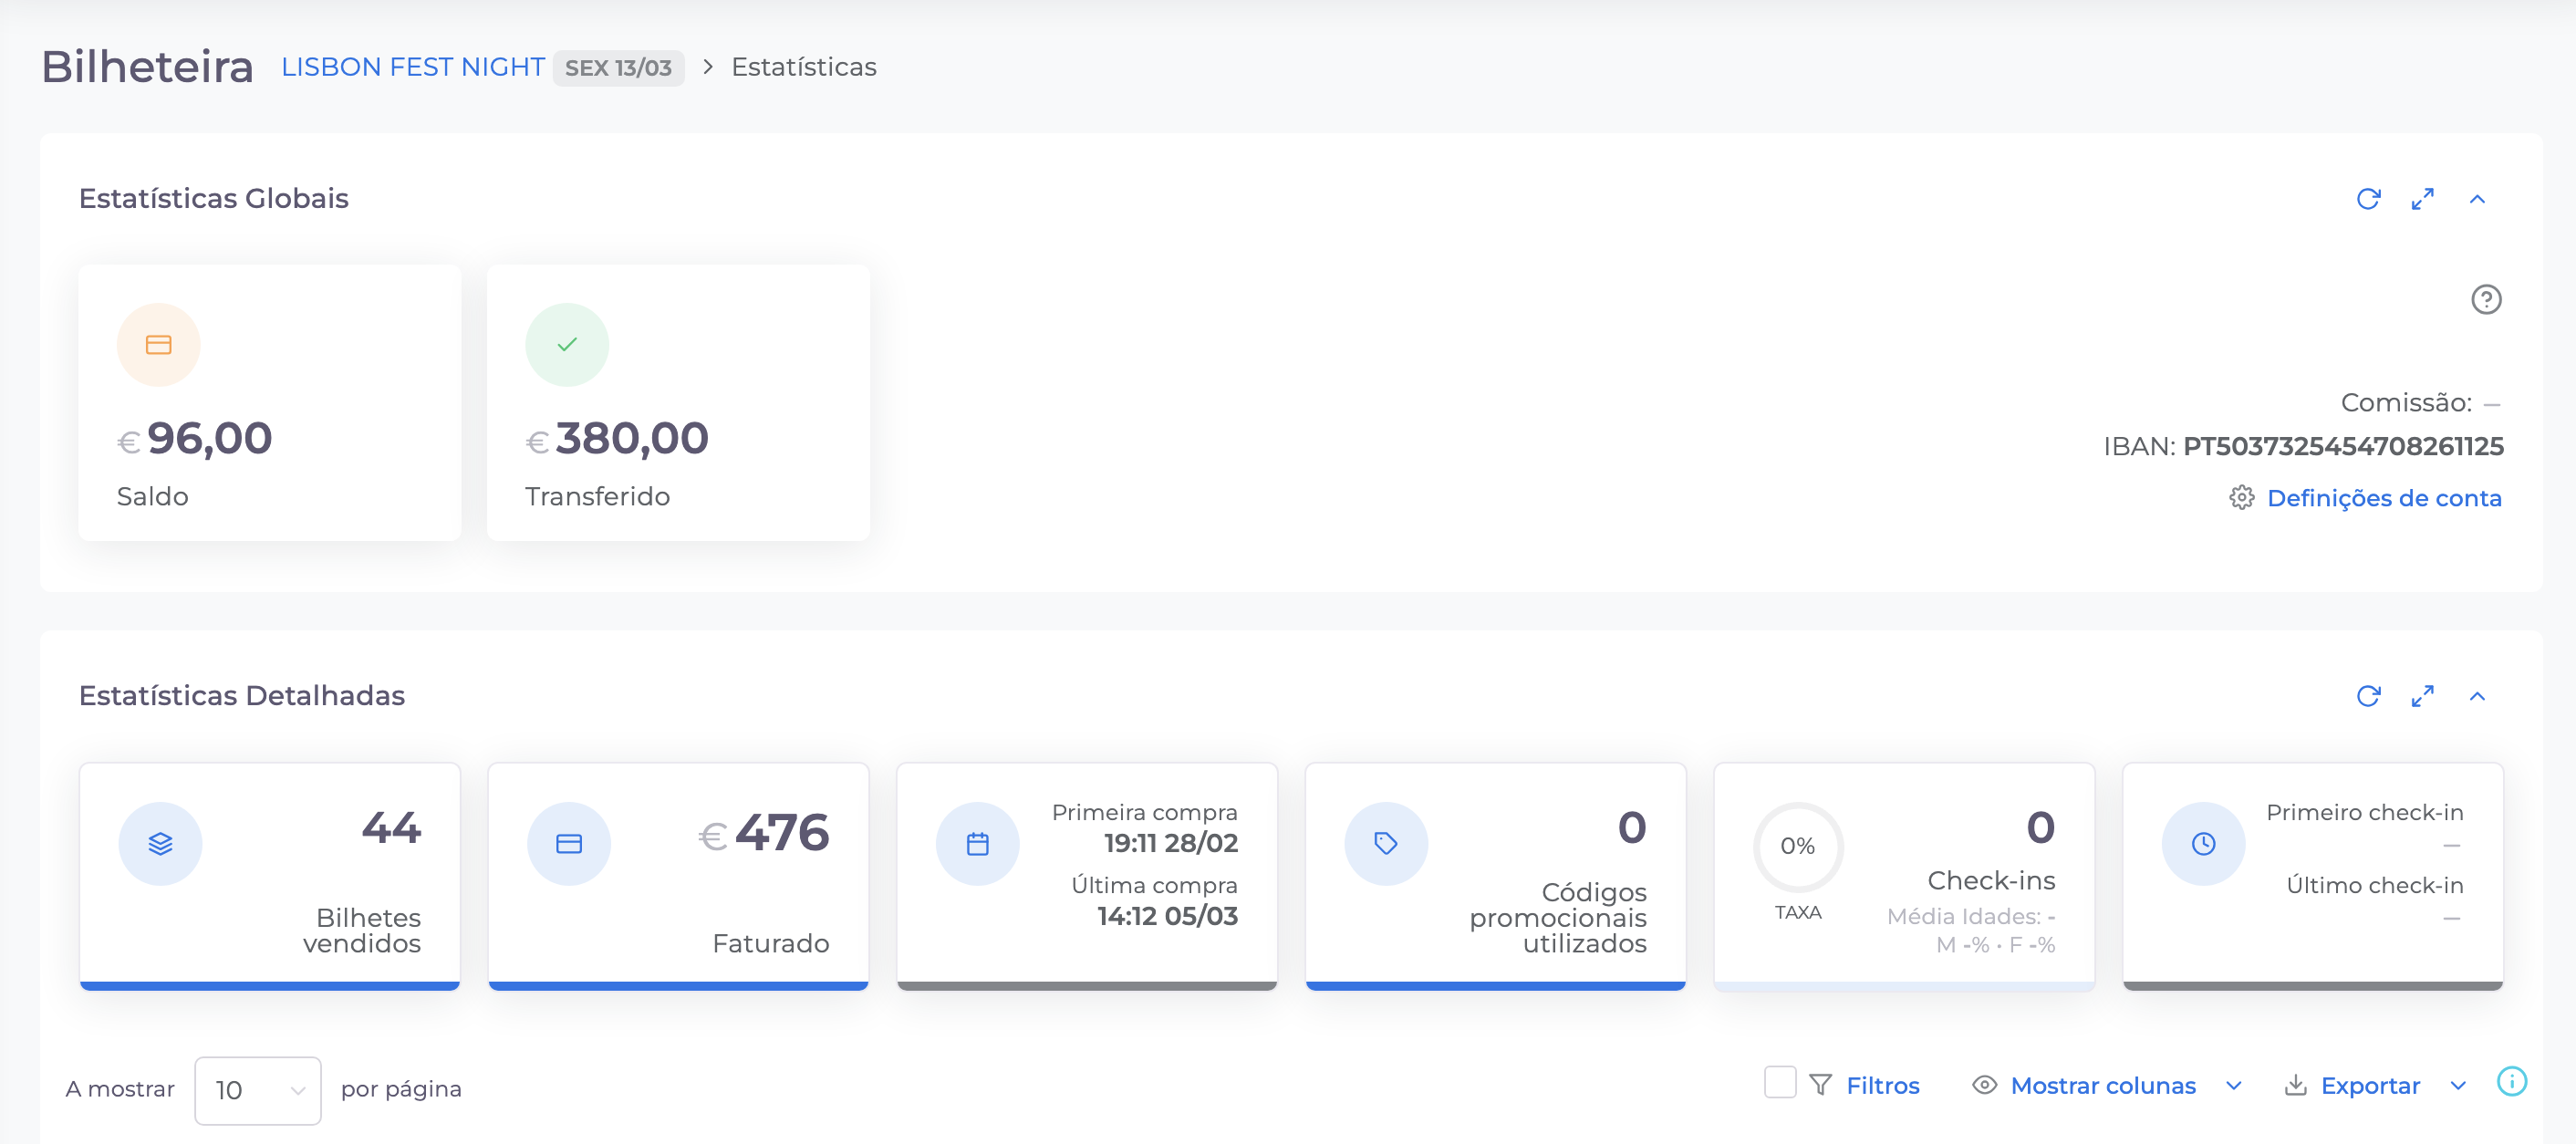Click the check-in TAXA progress circle
2576x1144 pixels.
click(x=1797, y=846)
